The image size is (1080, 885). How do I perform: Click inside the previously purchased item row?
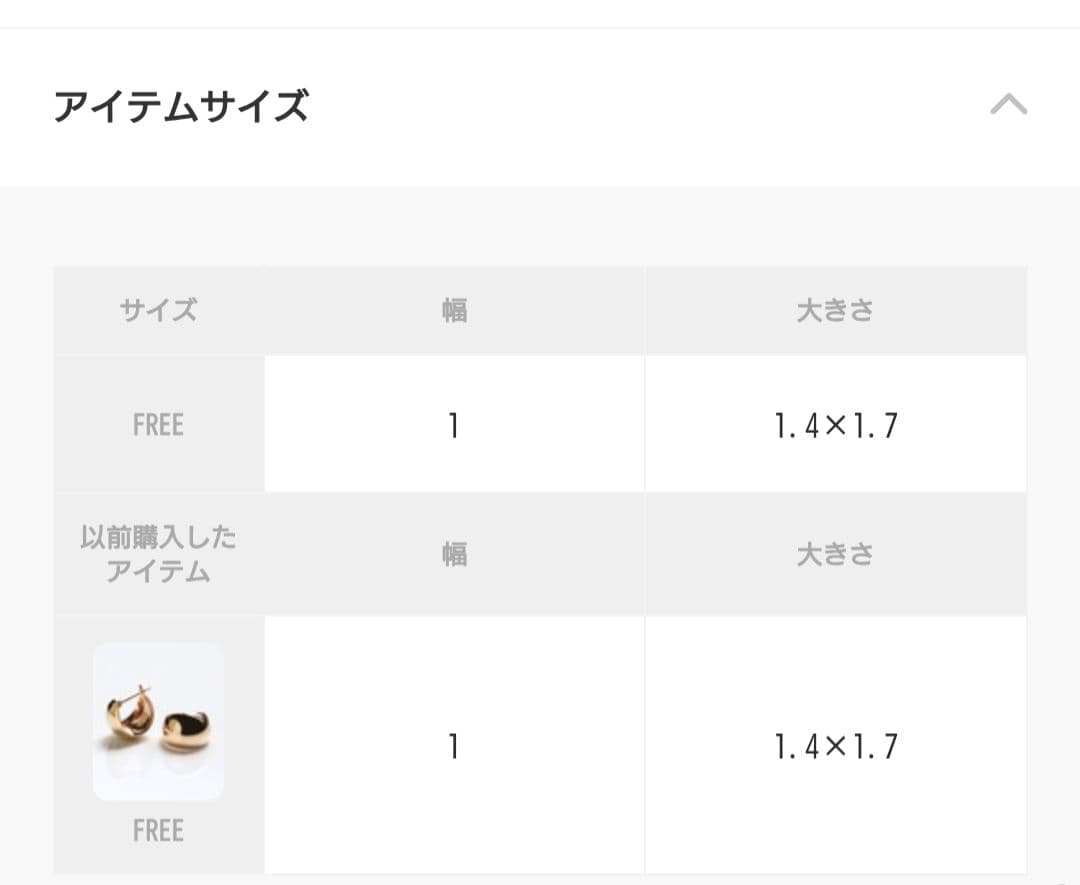click(453, 744)
